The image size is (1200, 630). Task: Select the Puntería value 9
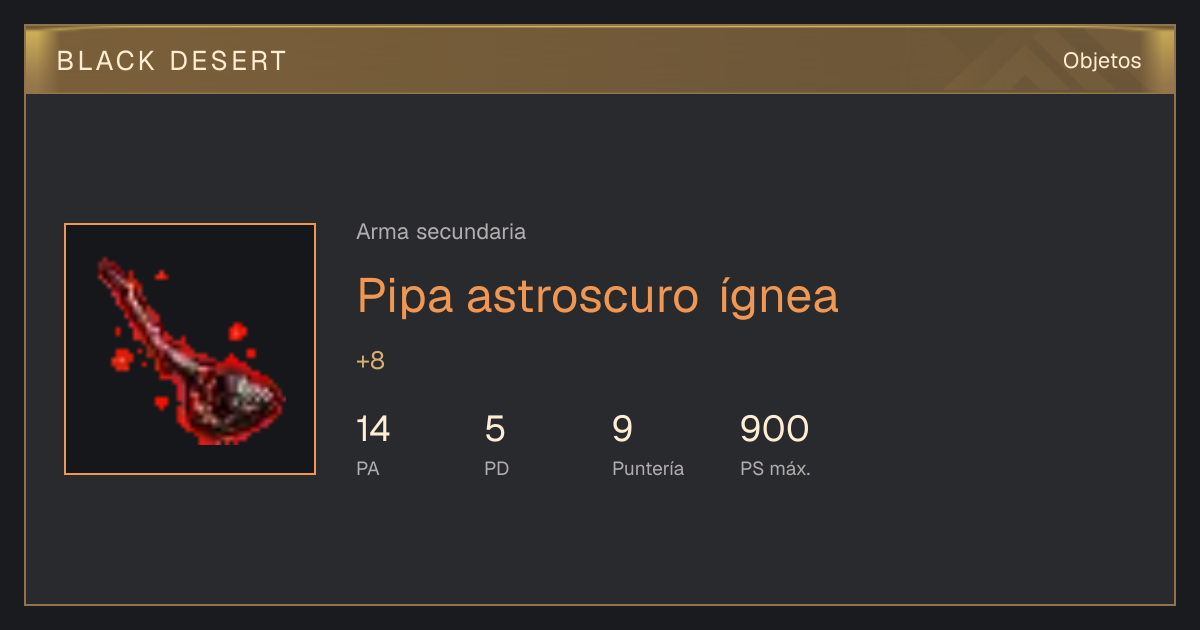pyautogui.click(x=622, y=429)
